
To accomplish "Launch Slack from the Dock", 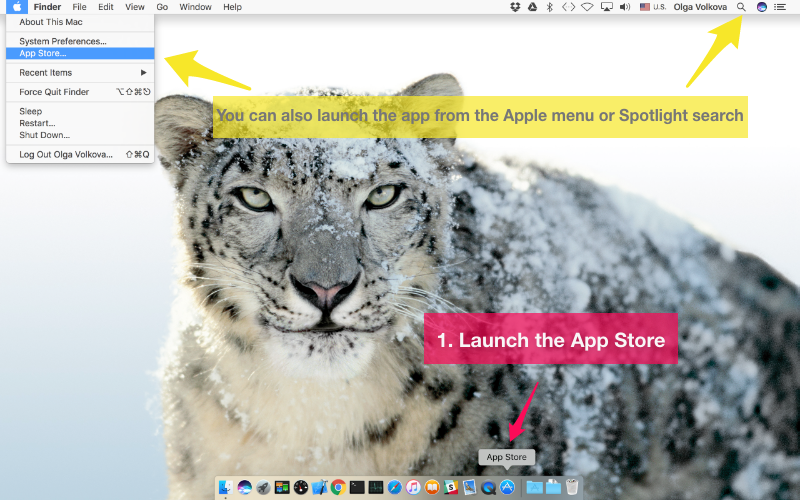I will 451,487.
